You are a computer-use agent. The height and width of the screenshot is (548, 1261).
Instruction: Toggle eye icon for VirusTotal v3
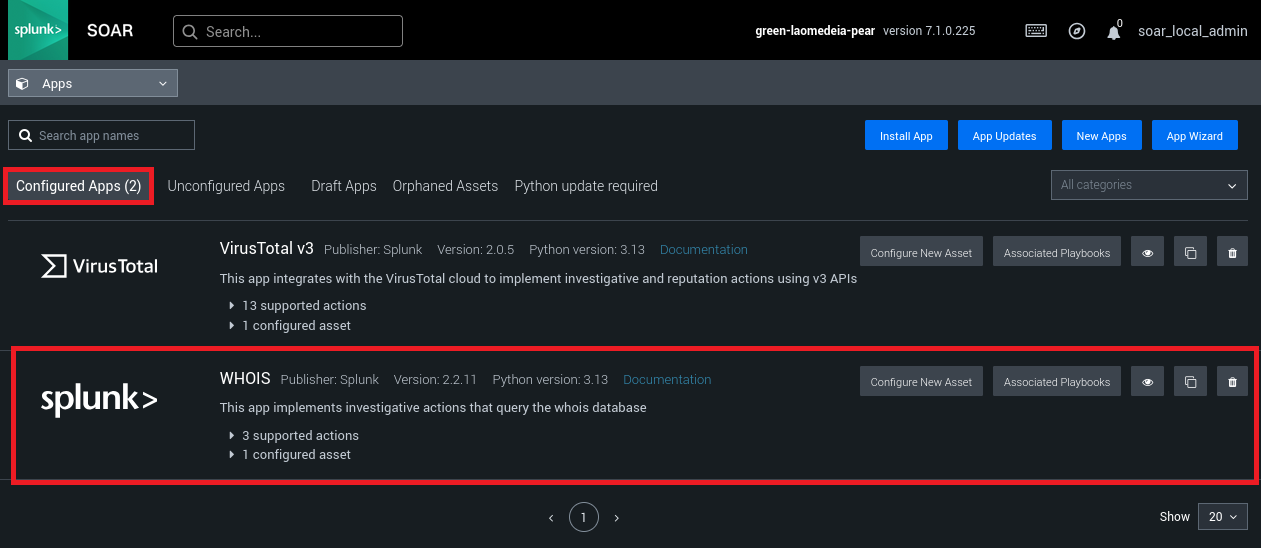click(1147, 253)
